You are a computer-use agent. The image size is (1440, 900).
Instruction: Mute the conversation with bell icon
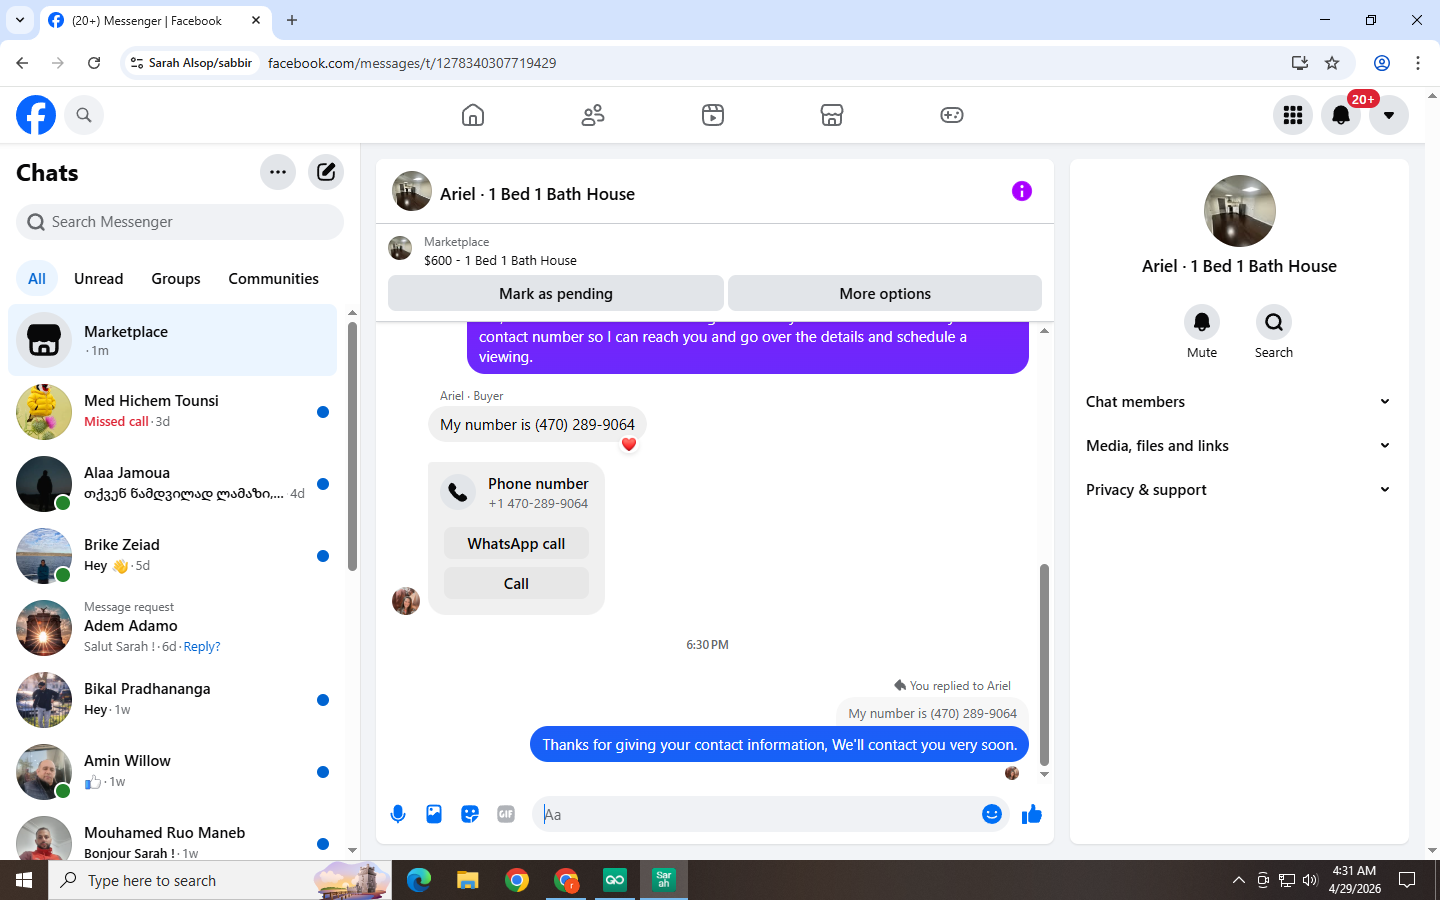1202,322
